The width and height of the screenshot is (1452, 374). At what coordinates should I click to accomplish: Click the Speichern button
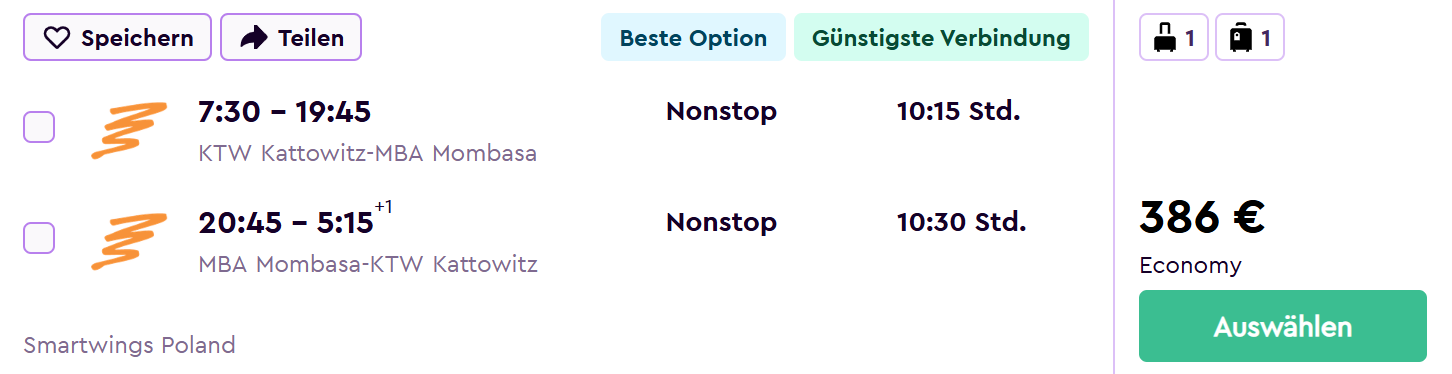117,38
